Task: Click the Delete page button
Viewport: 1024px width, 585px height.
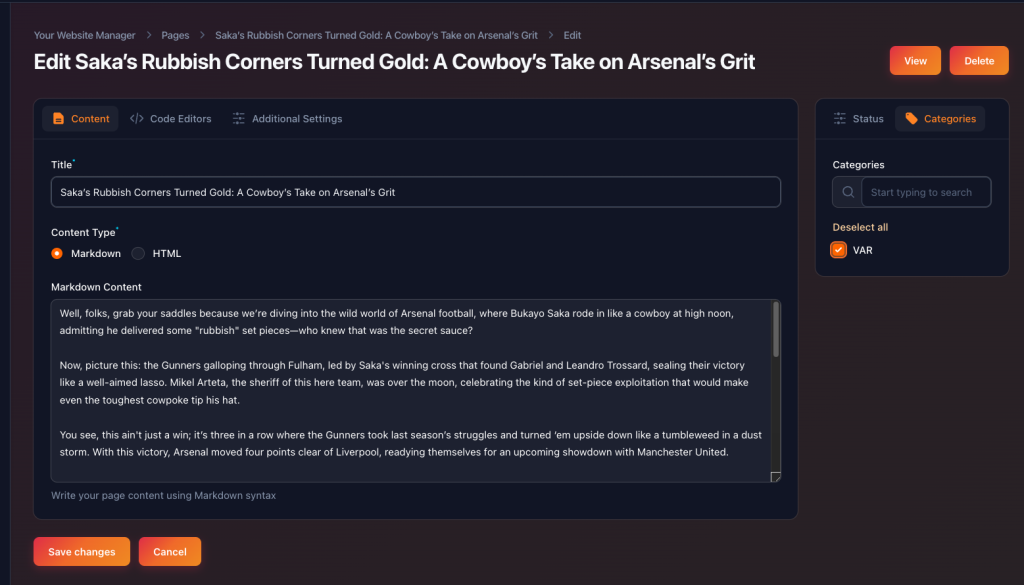Action: point(979,61)
